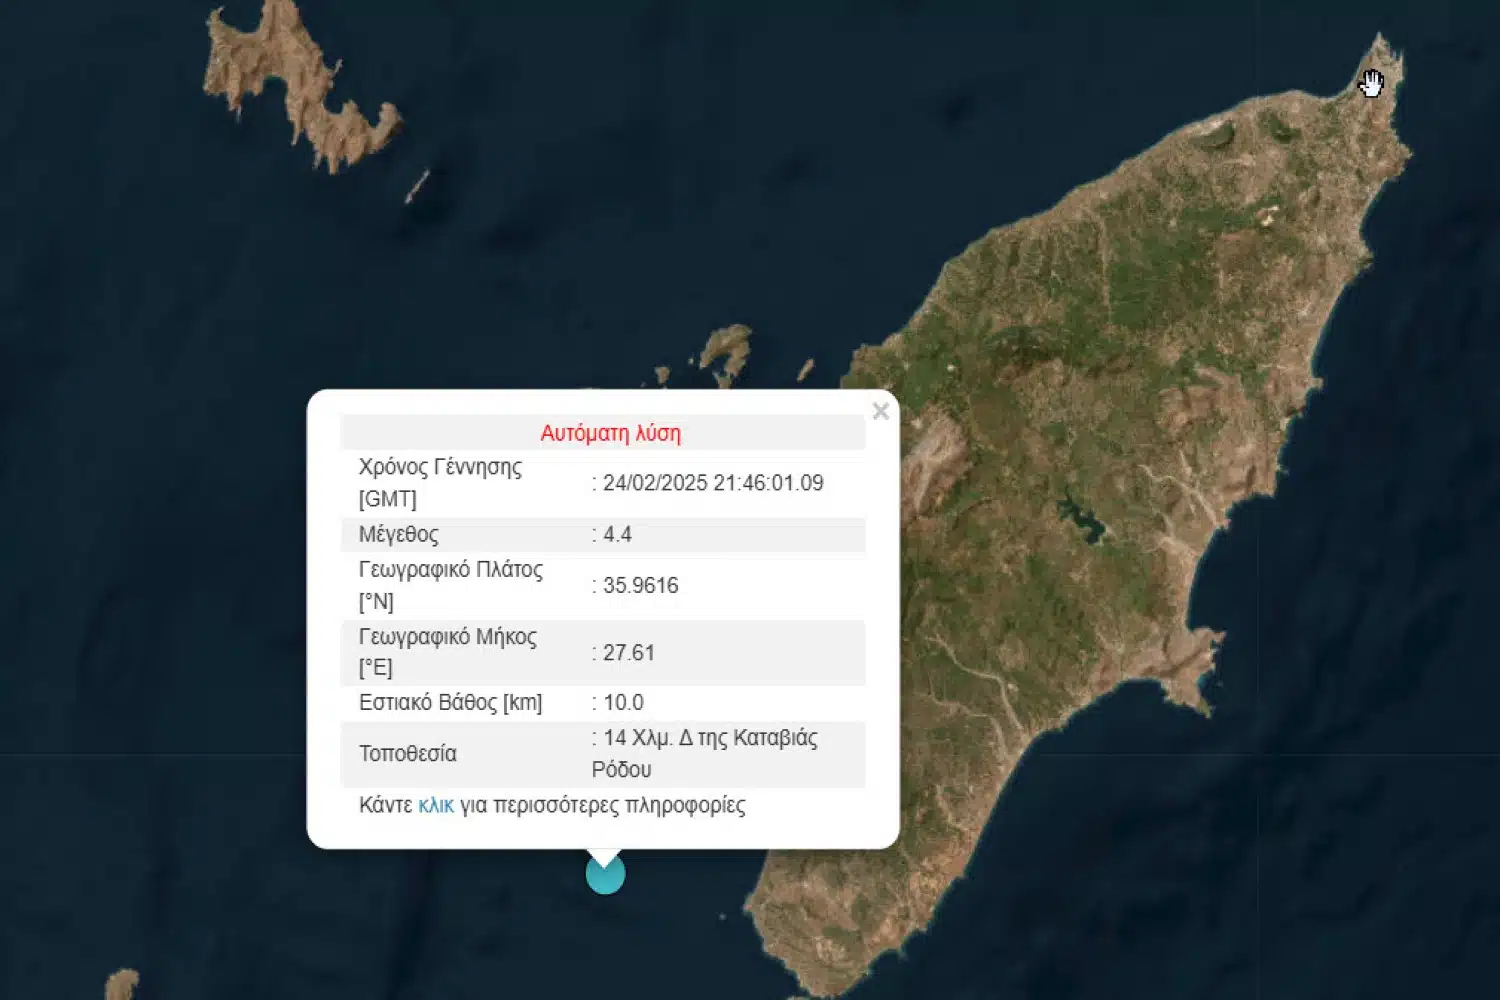Click the Γεωγραφικό Μήκος label
Screen dimensions: 1500x1000
point(447,636)
